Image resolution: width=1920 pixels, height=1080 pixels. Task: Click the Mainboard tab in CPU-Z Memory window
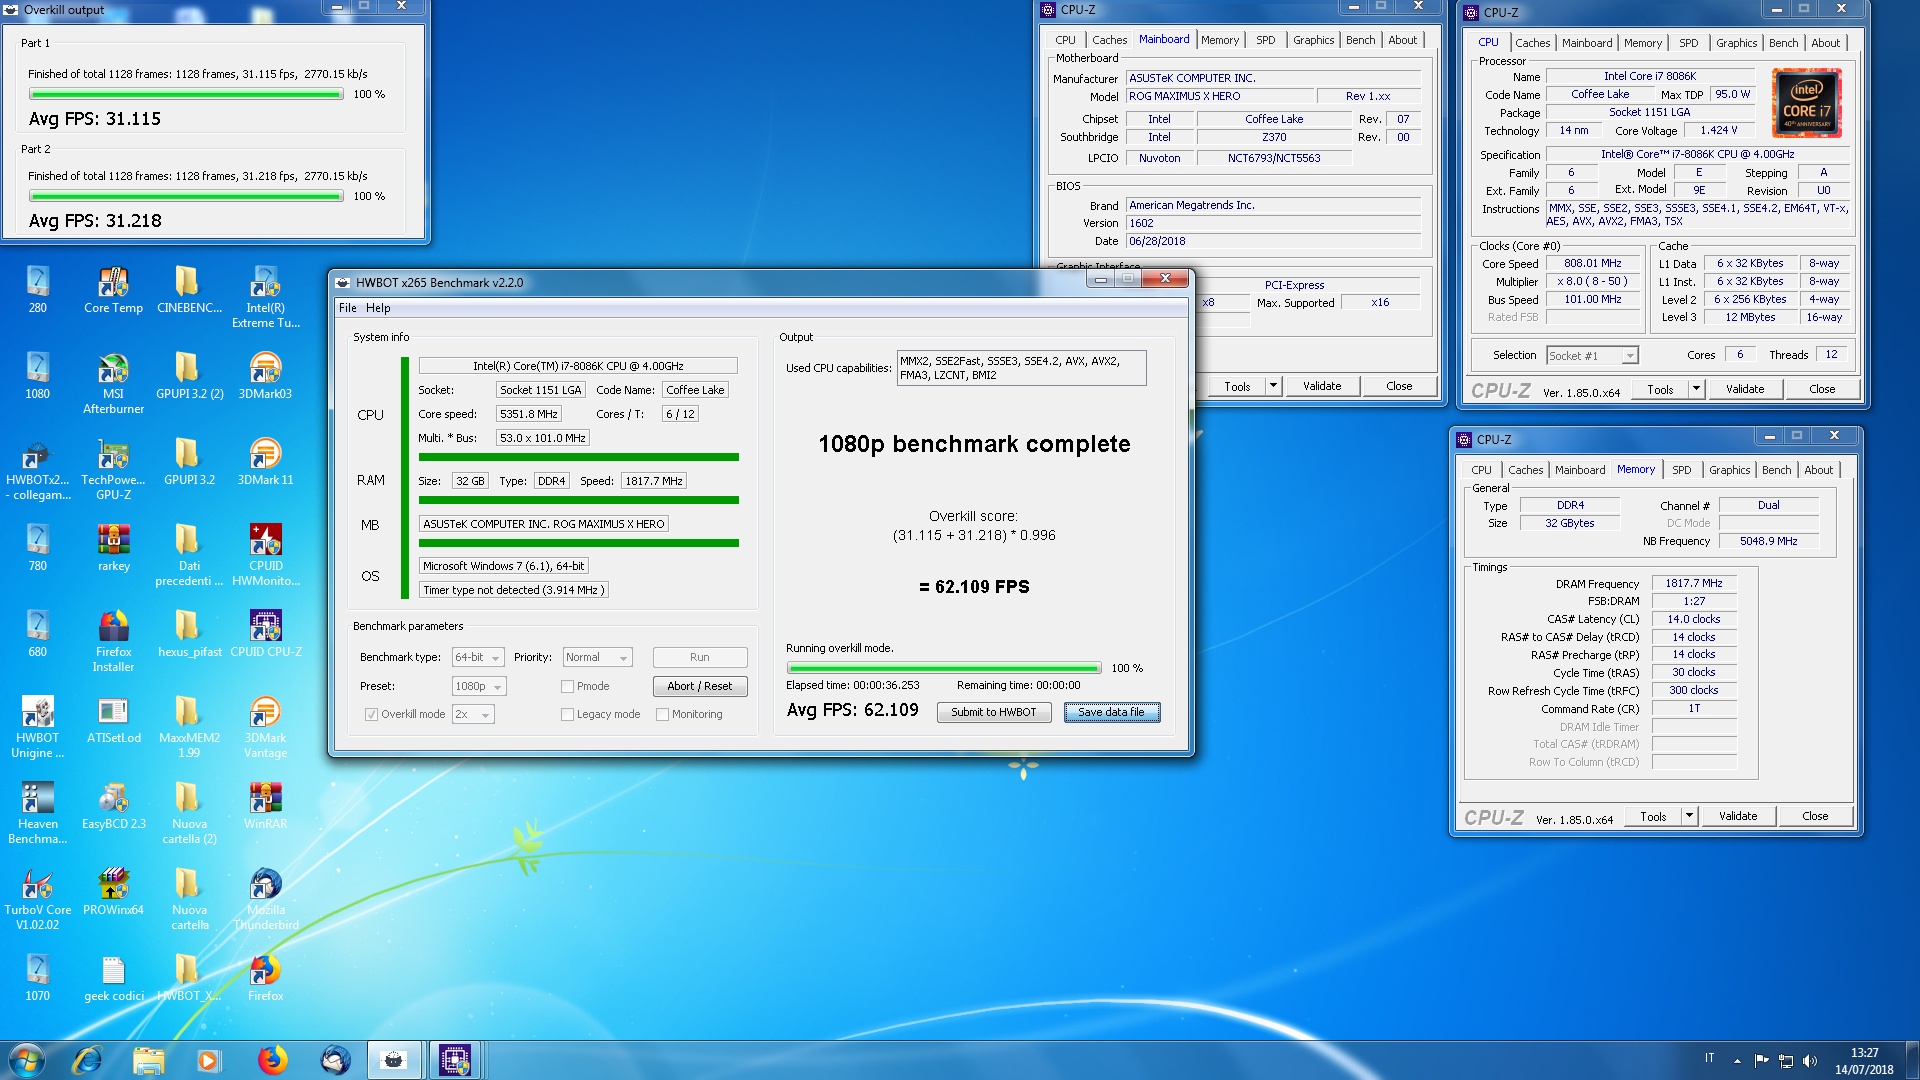click(x=1580, y=470)
